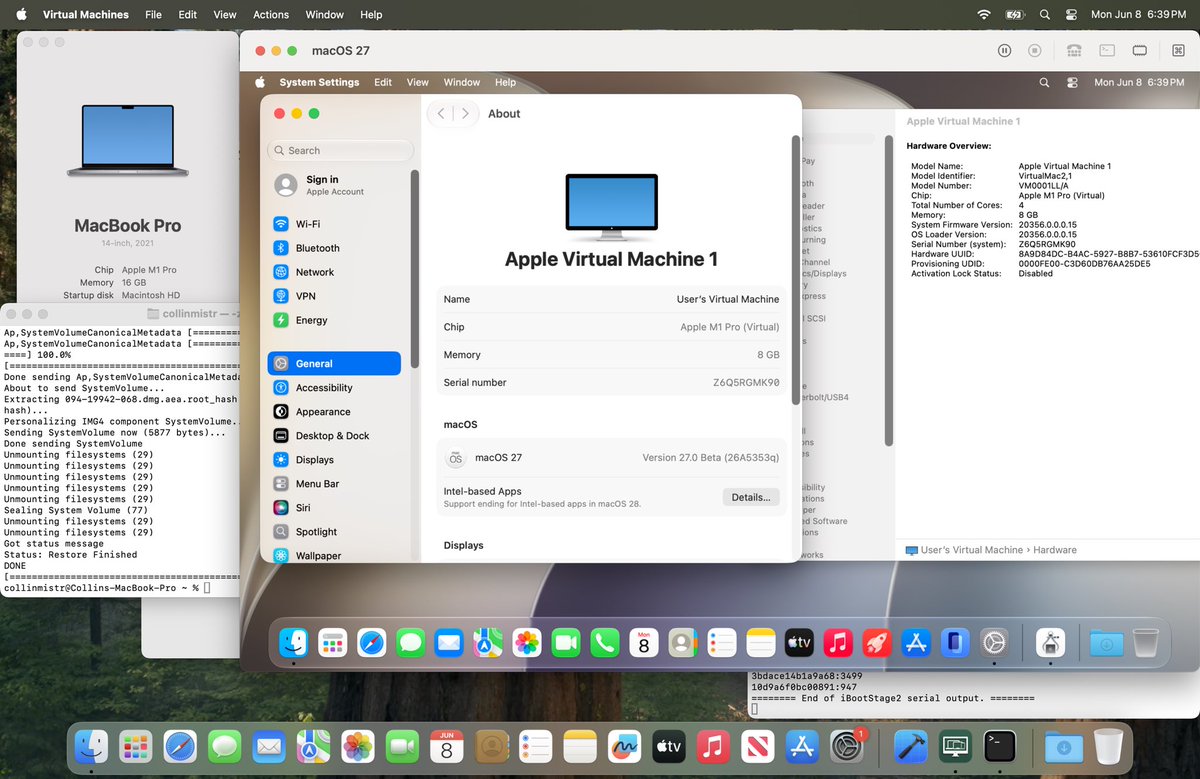The image size is (1200, 779).
Task: Click the System Settings sidebar scrollbar
Action: (x=414, y=270)
